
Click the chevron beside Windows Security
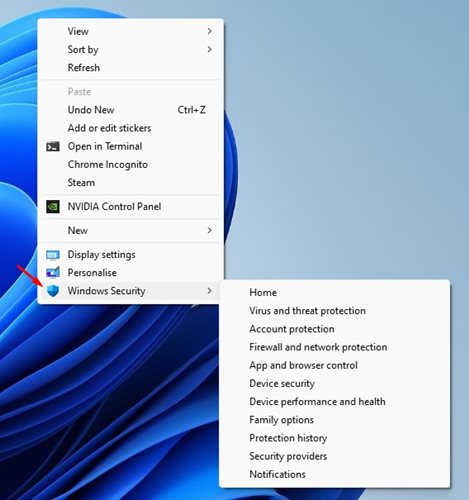[x=209, y=291]
